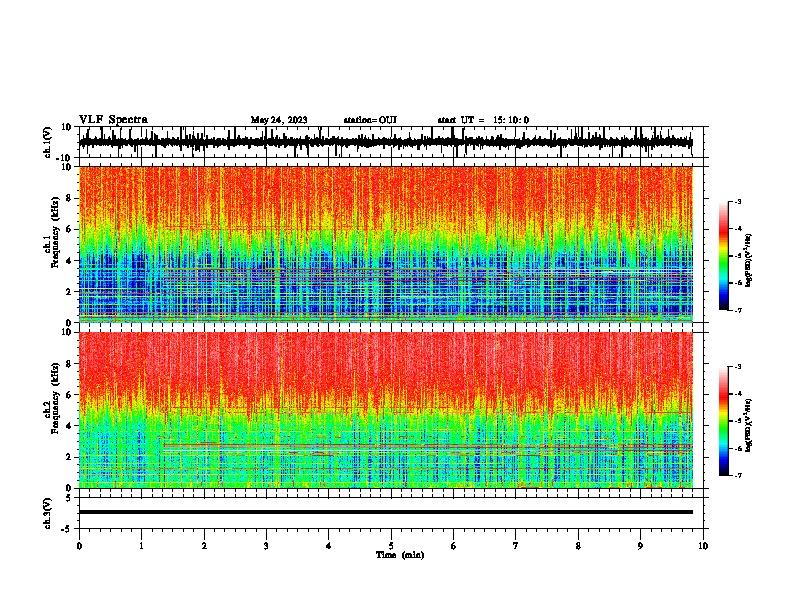Click the thick black ch.3 voltage line

pyautogui.click(x=386, y=512)
